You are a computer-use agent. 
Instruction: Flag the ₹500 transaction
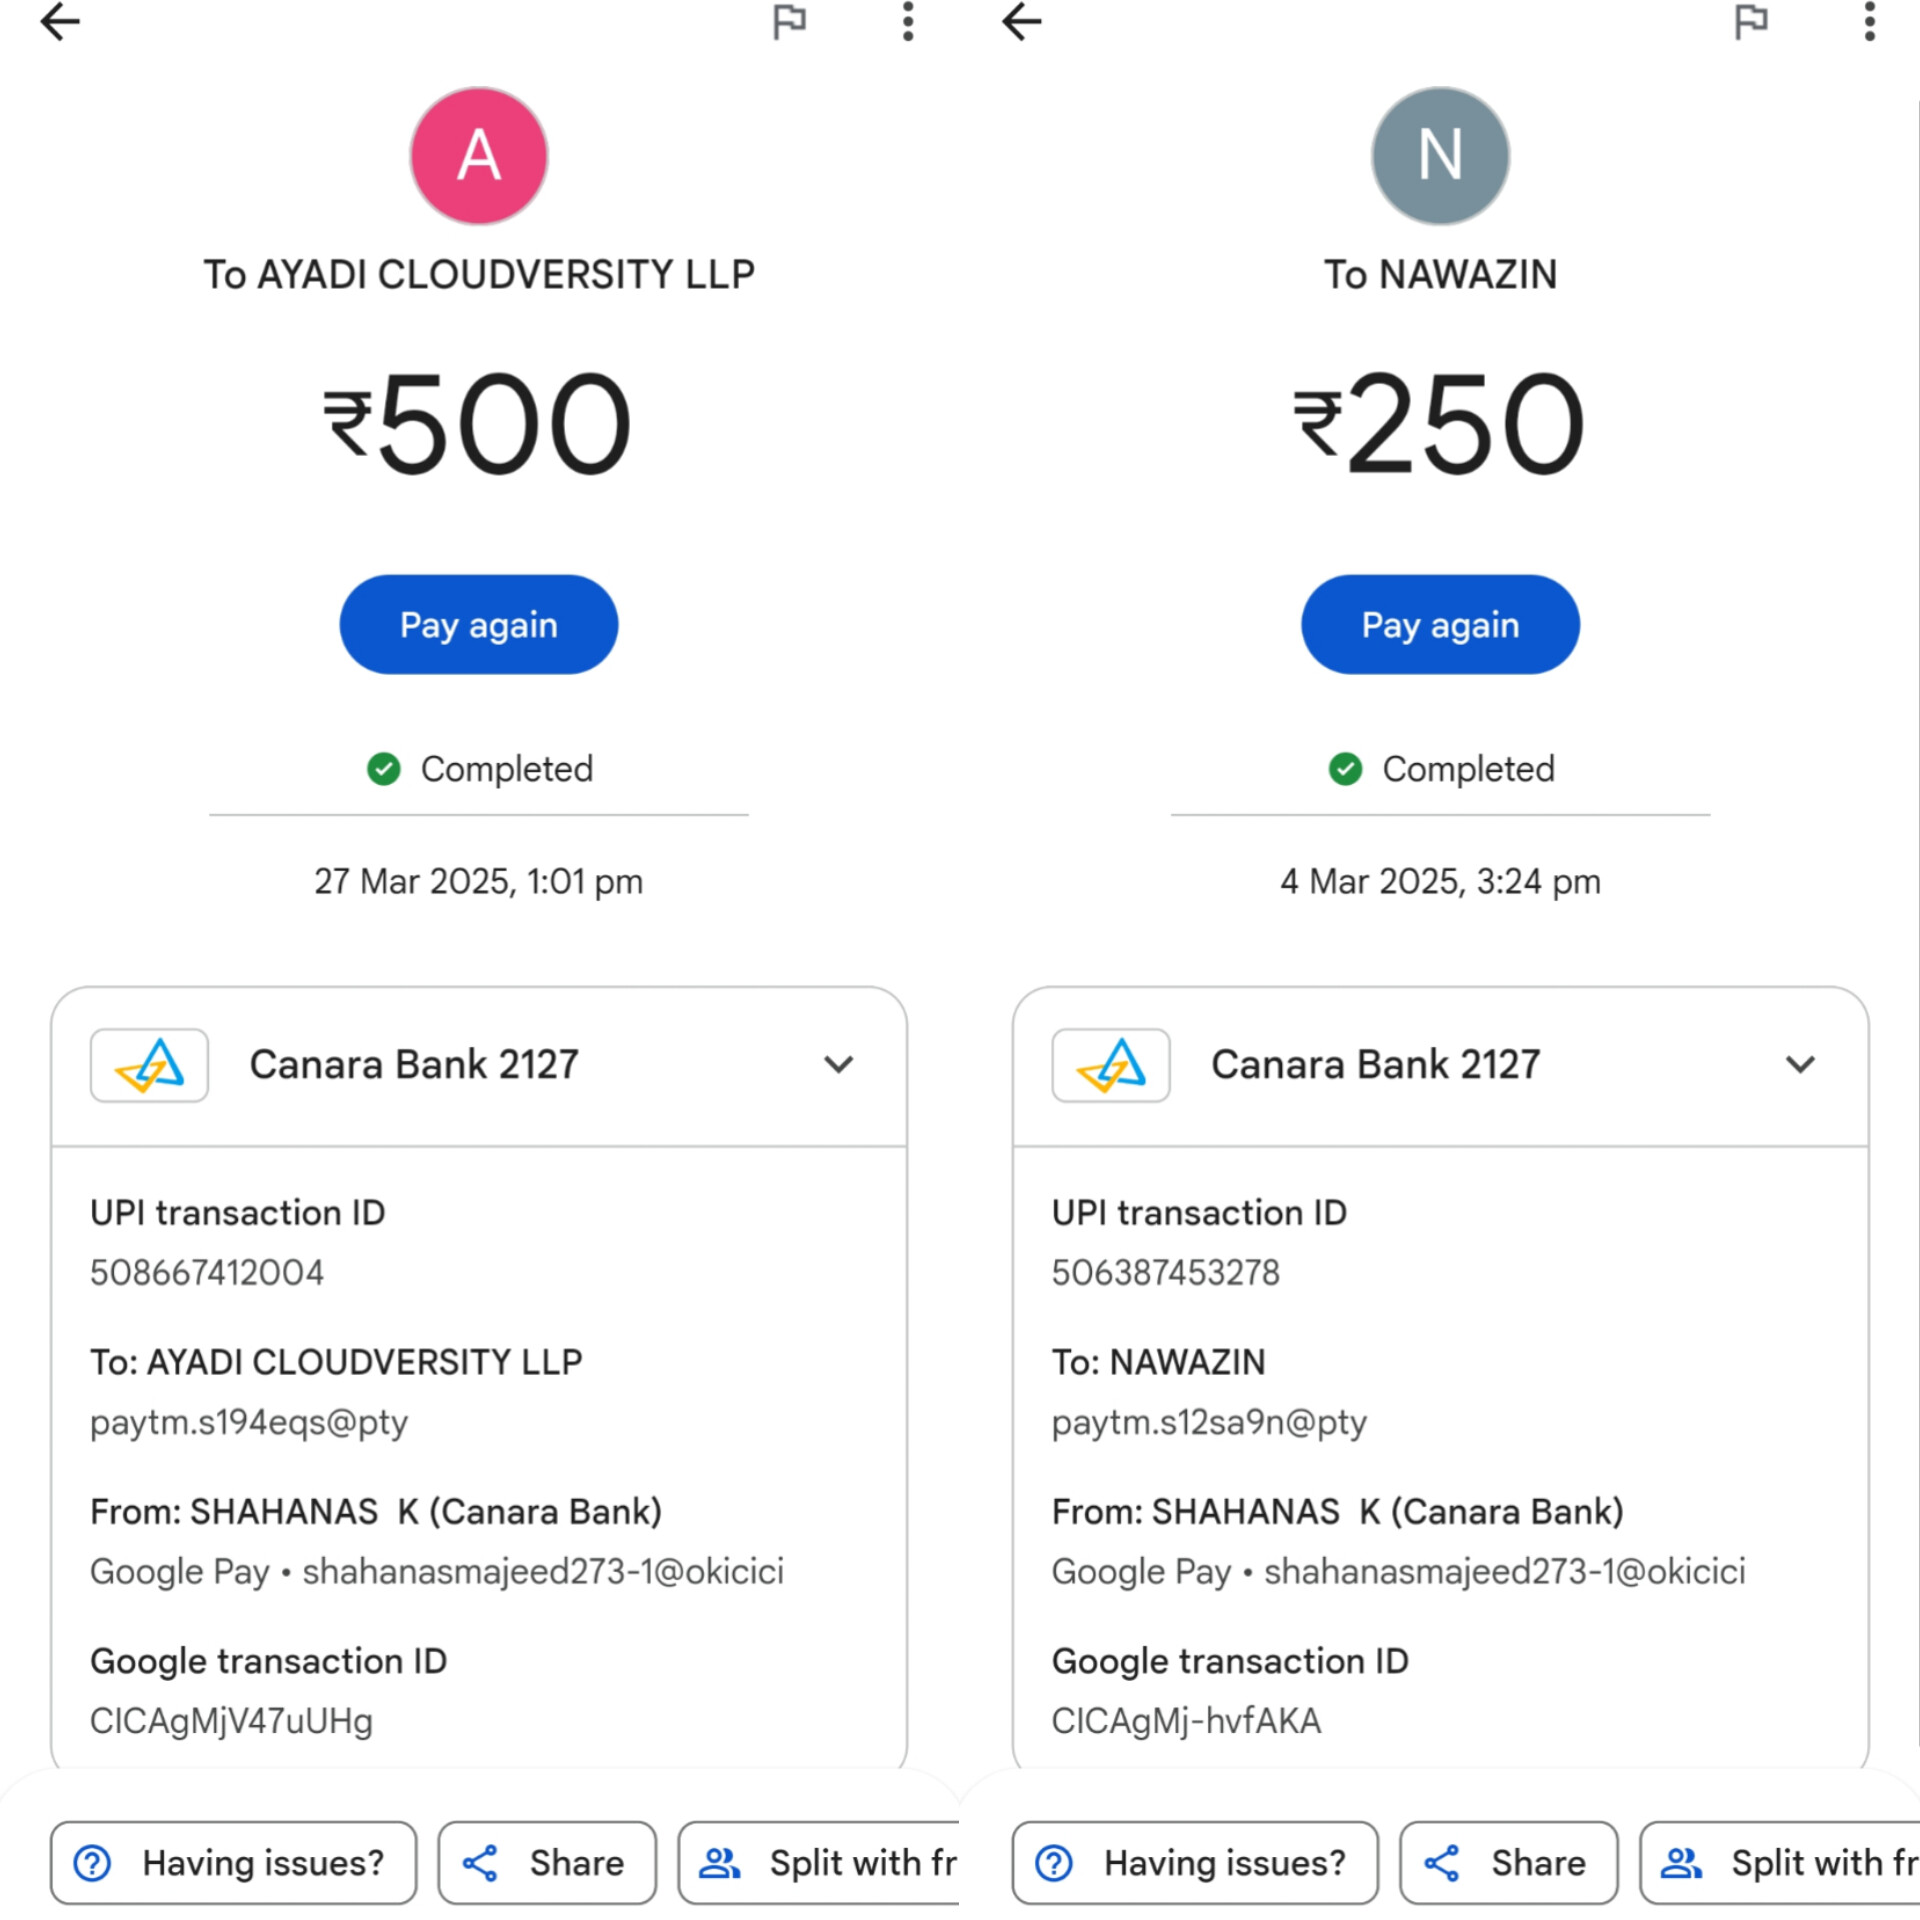click(789, 22)
